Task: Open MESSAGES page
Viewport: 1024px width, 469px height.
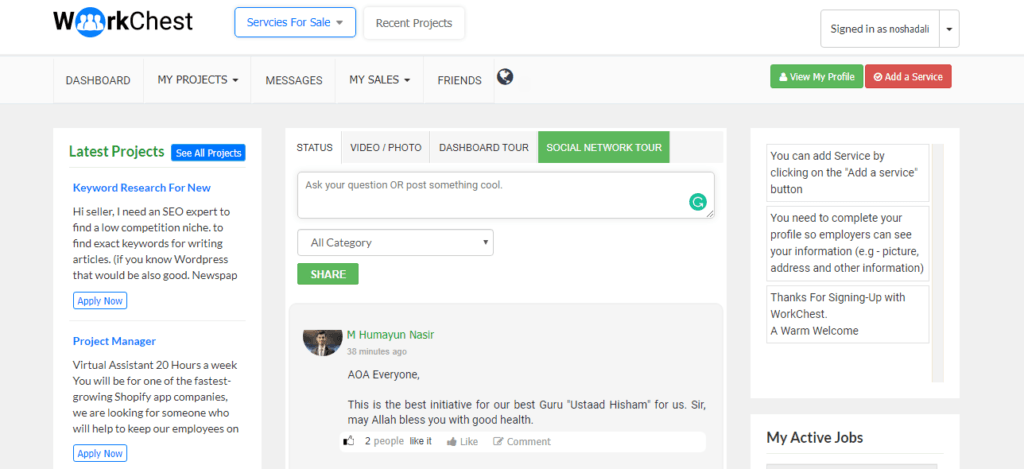Action: pyautogui.click(x=294, y=80)
